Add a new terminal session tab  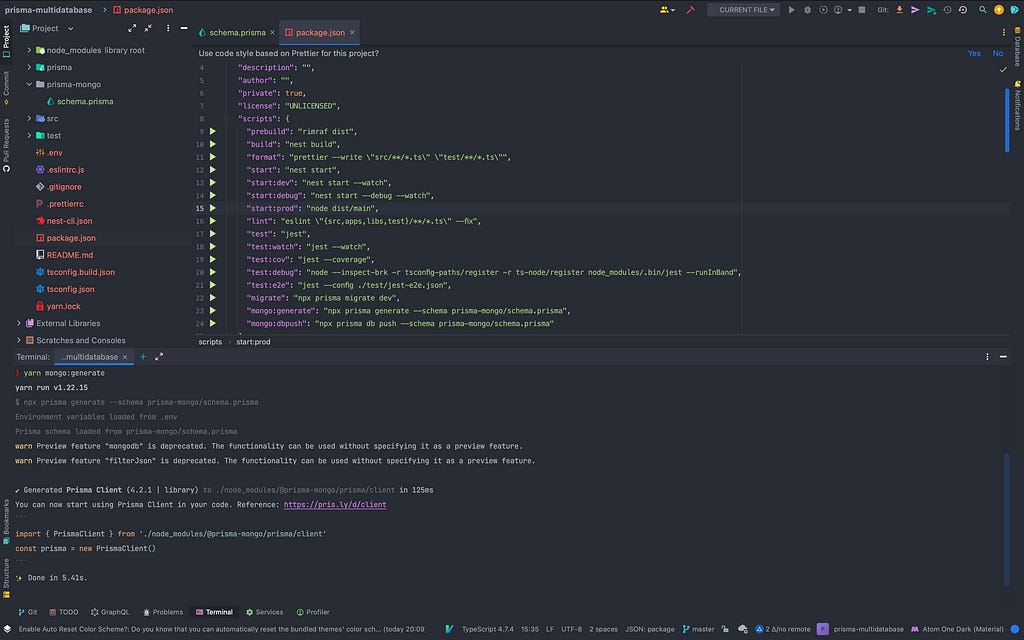click(x=143, y=357)
